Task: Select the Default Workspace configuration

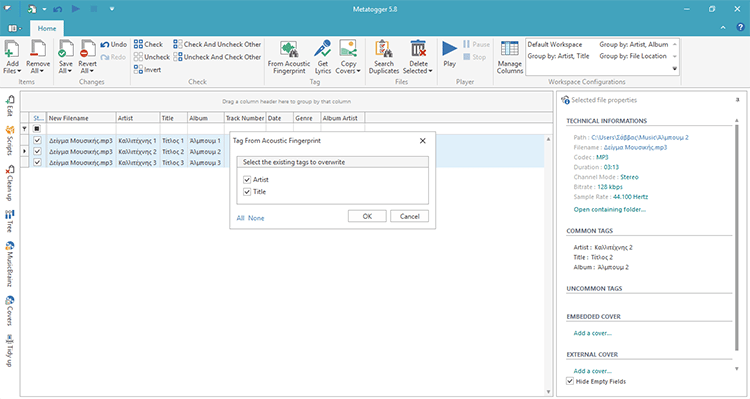Action: click(555, 44)
